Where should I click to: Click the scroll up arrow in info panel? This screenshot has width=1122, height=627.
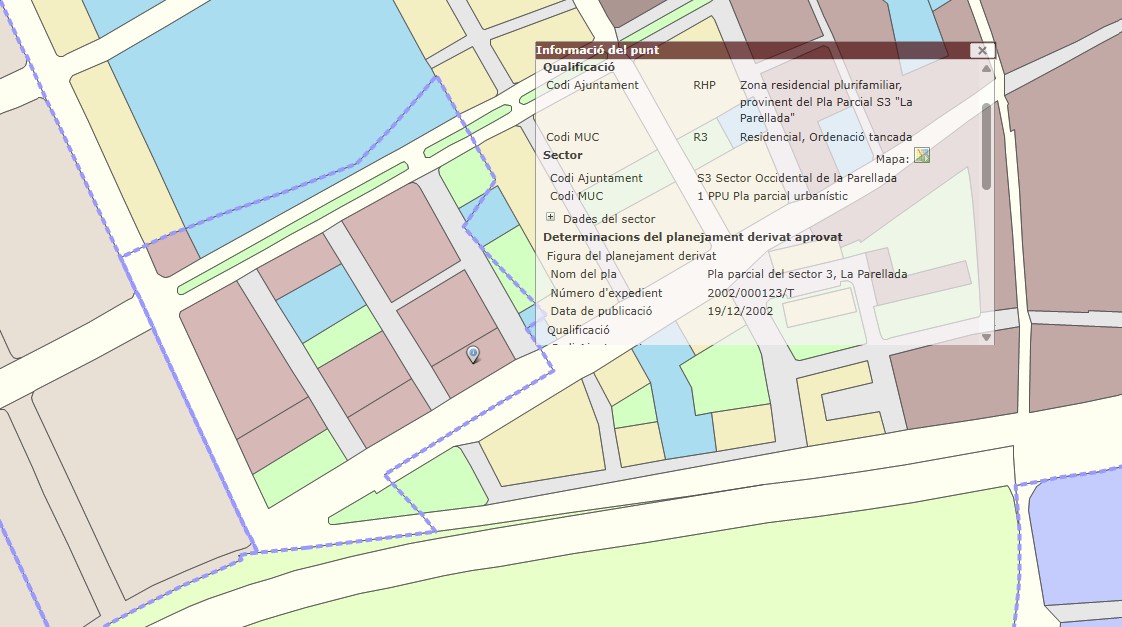[x=986, y=69]
